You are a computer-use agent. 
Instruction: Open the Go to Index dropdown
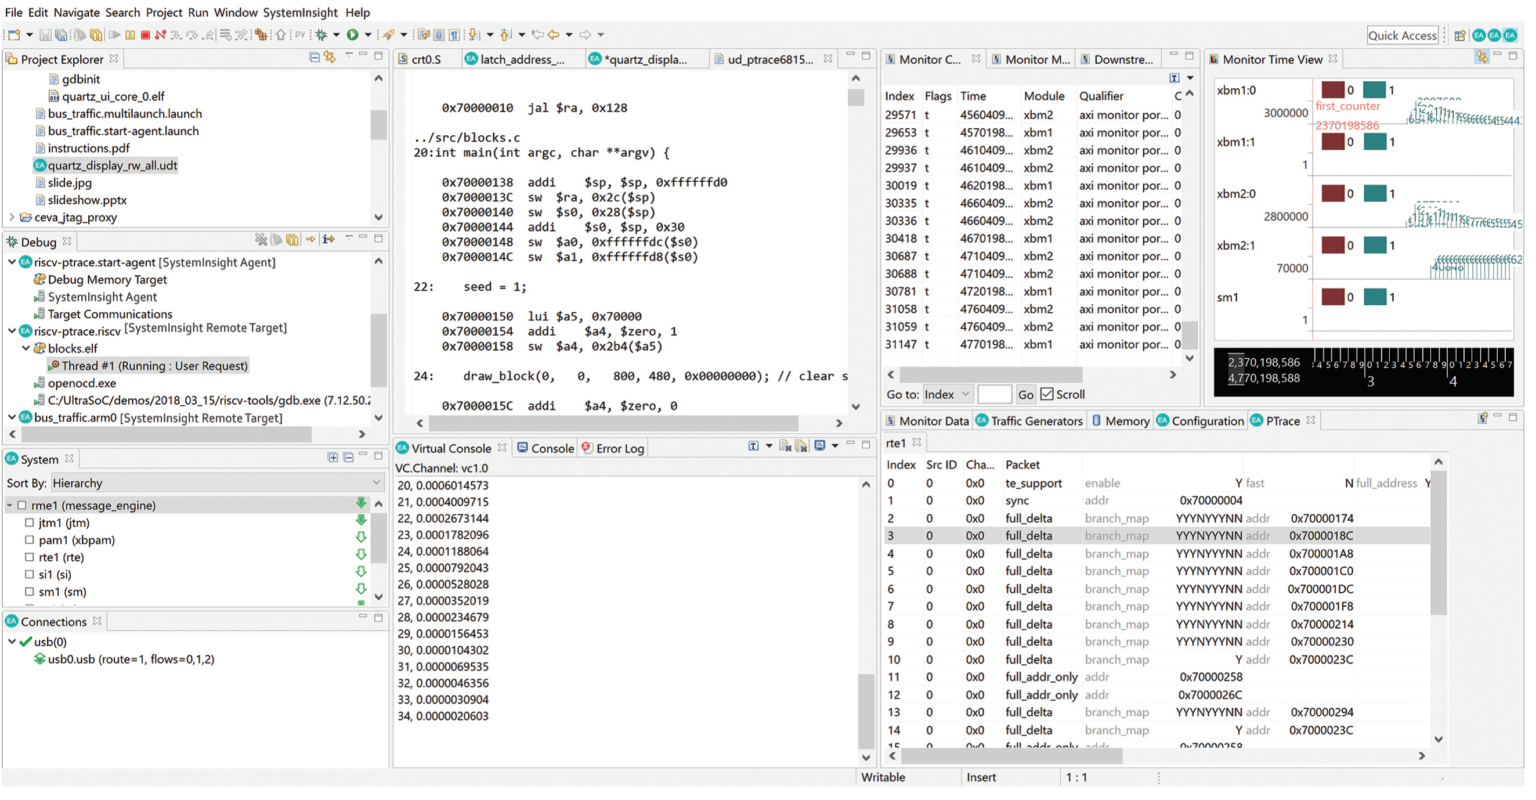click(946, 395)
